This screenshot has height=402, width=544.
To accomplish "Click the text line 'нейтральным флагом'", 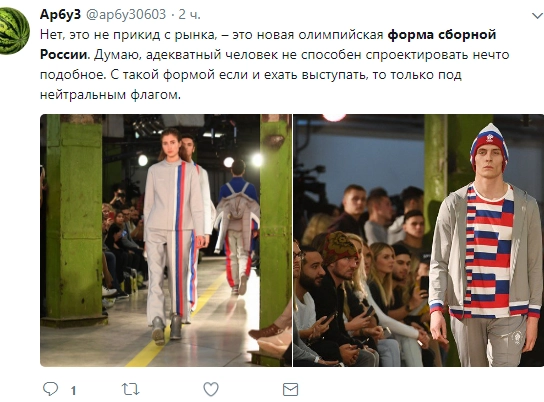I will (x=110, y=94).
